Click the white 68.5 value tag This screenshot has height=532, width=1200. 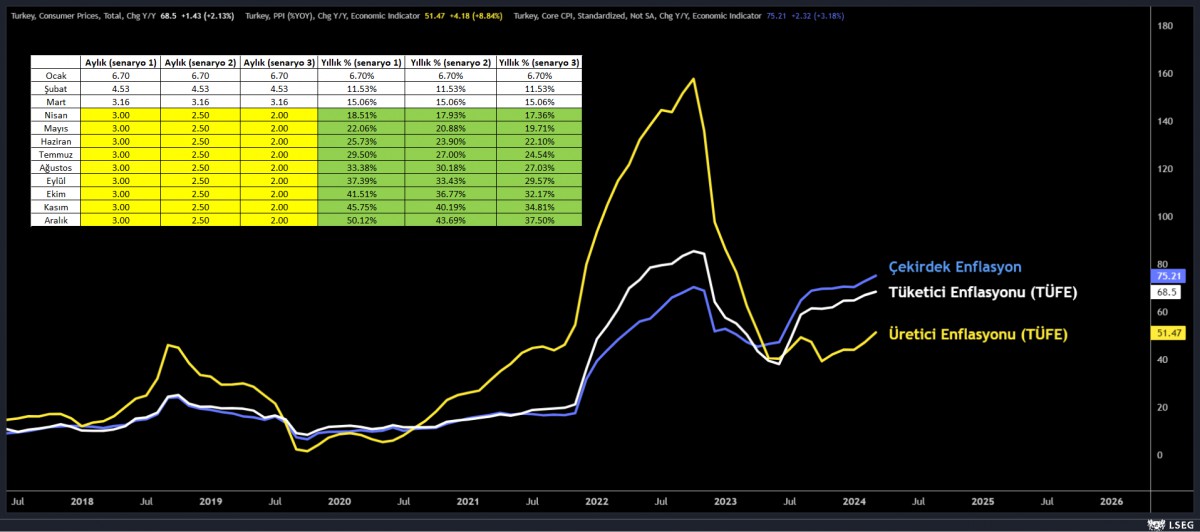pos(1166,292)
